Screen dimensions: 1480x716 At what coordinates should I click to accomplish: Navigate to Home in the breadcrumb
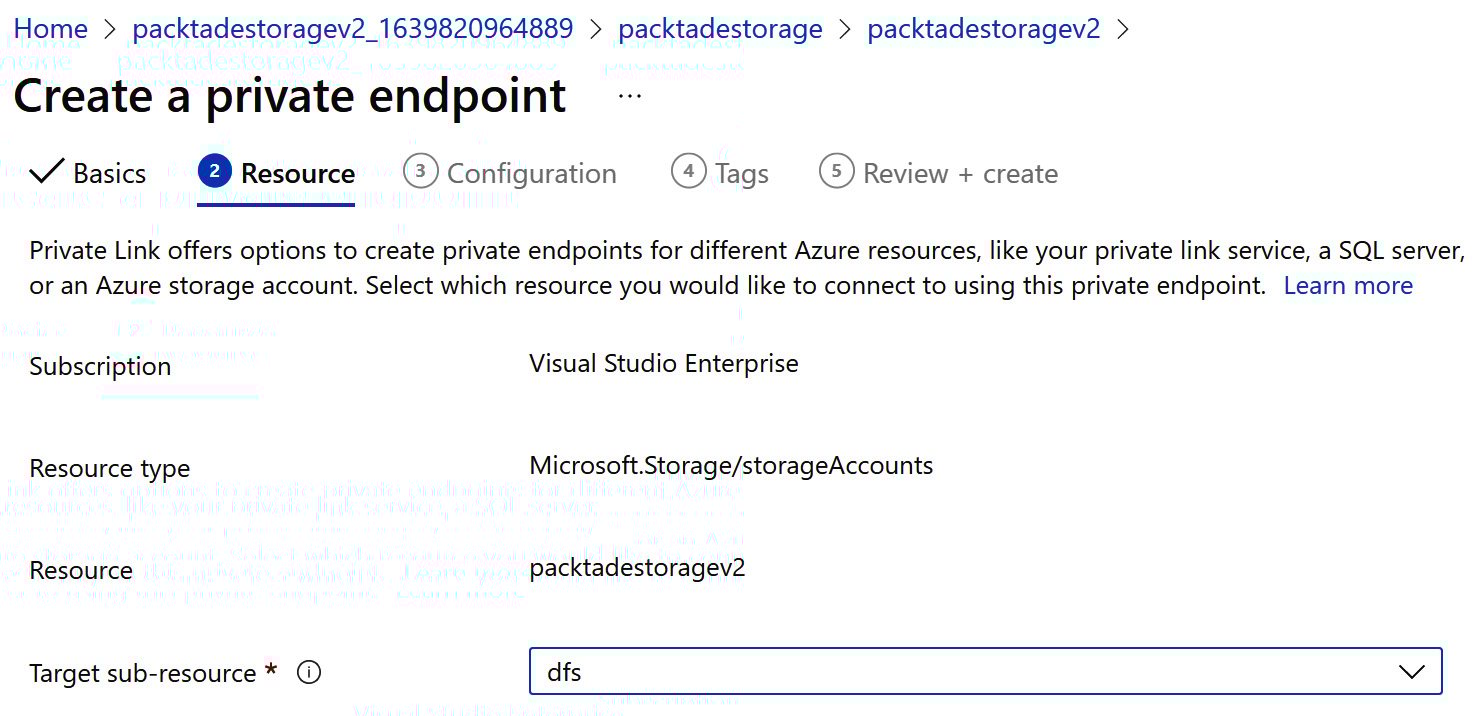50,29
